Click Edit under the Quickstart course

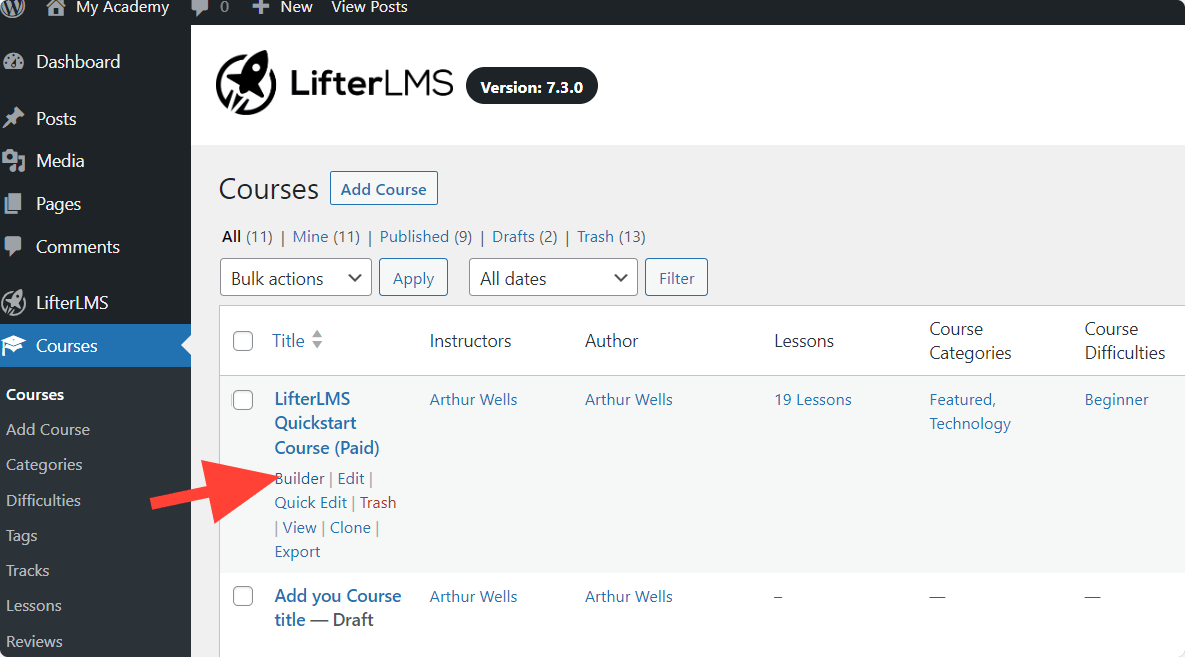point(351,479)
